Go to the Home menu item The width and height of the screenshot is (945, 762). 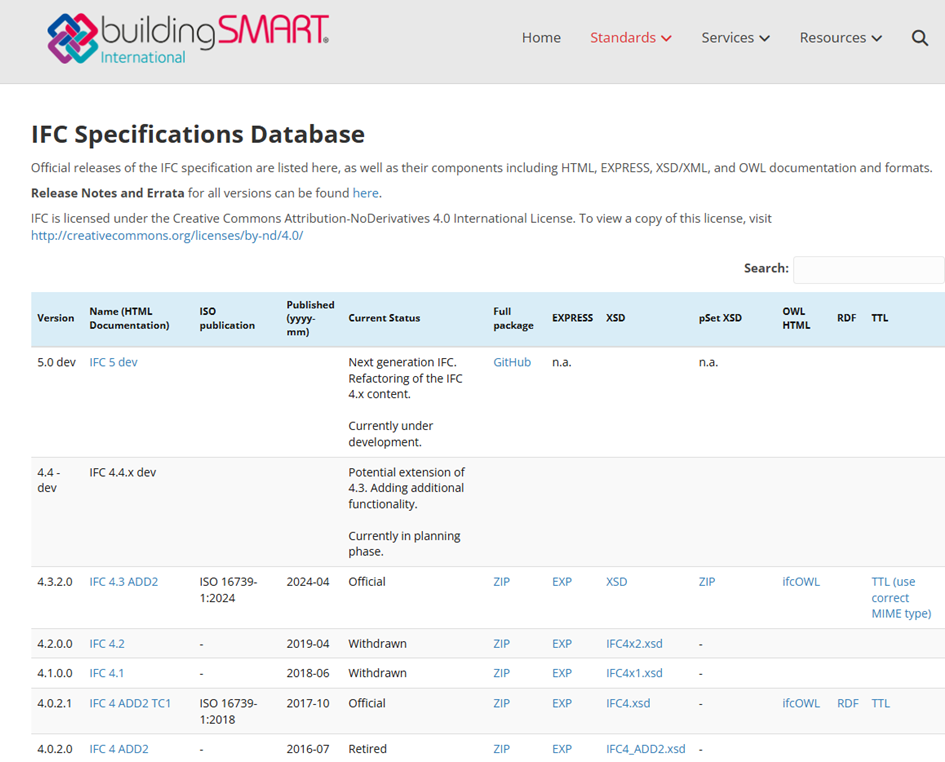[541, 38]
